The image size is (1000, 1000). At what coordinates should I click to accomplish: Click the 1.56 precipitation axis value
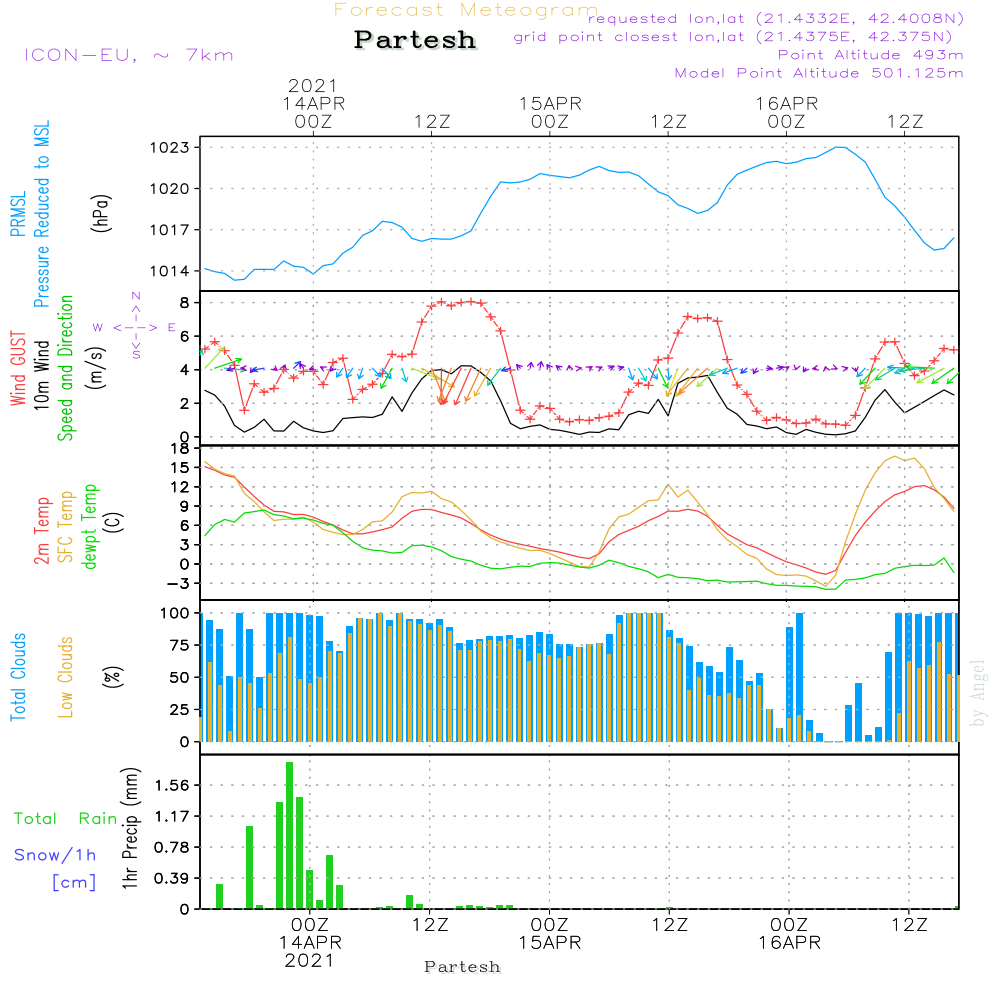click(x=172, y=786)
